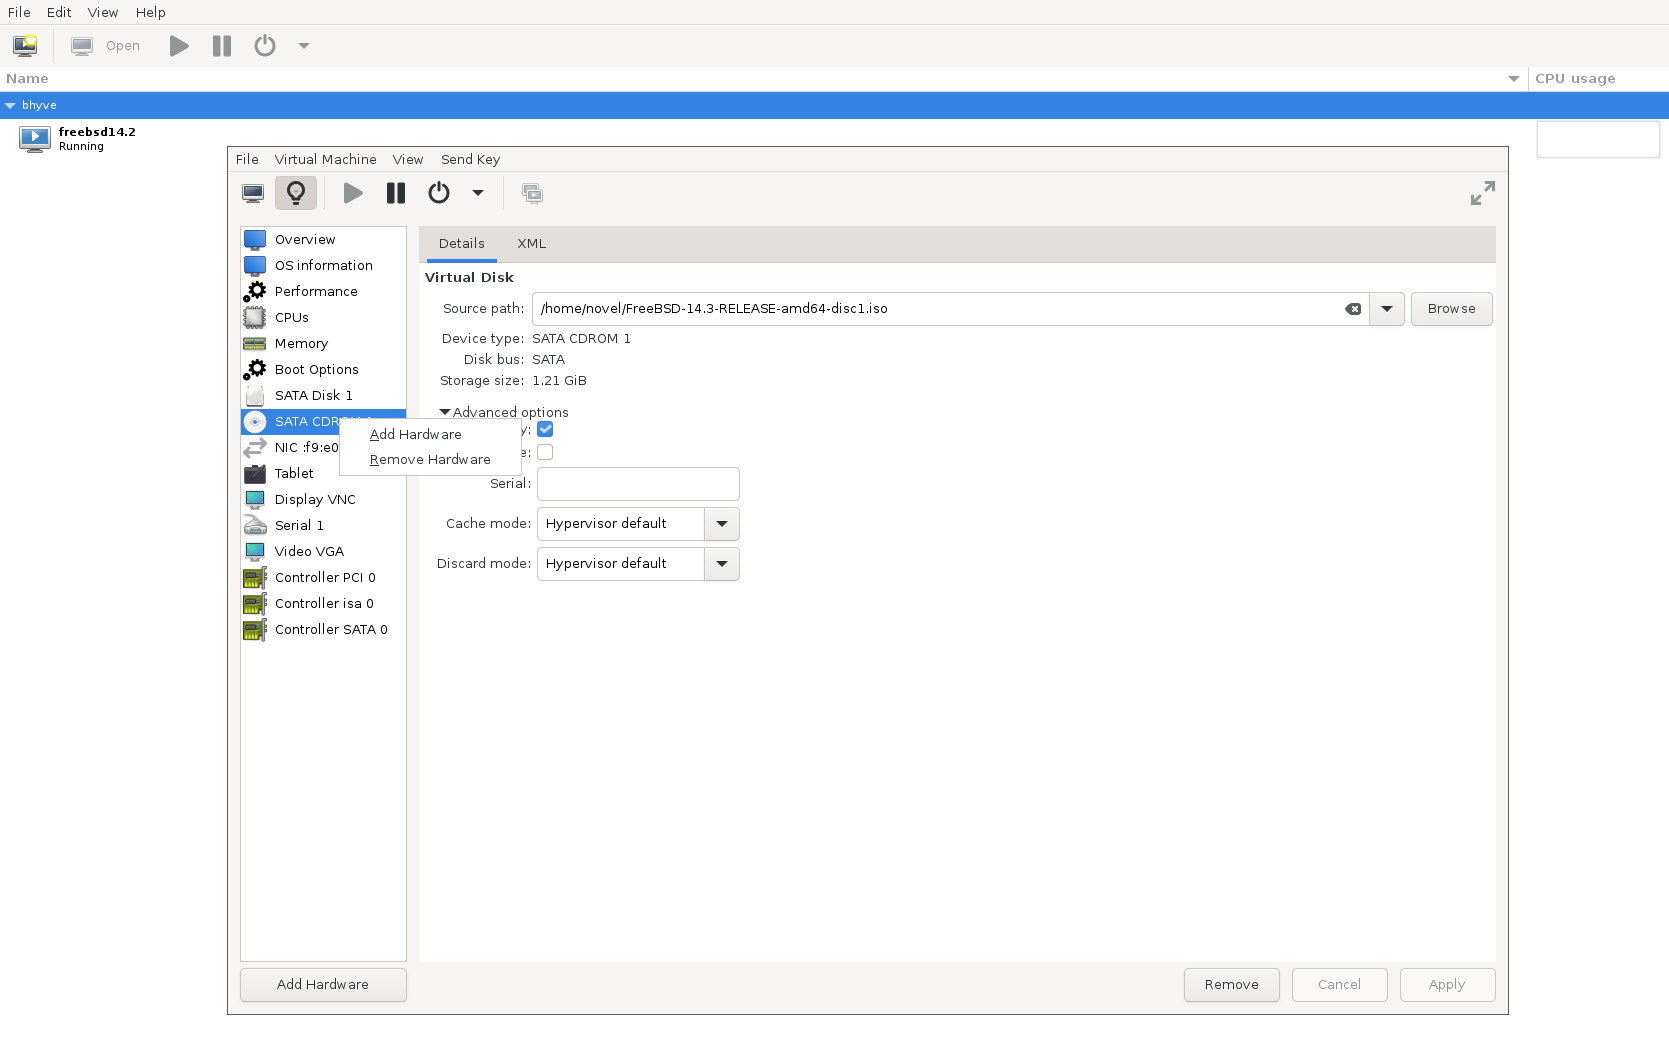Click into the Serial text field
The width and height of the screenshot is (1669, 1044).
click(638, 484)
